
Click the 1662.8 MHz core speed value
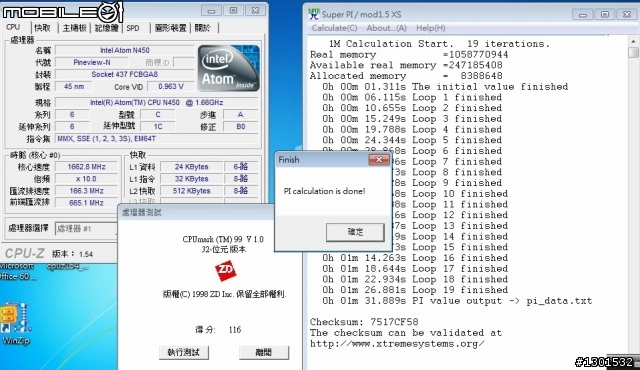pos(87,166)
